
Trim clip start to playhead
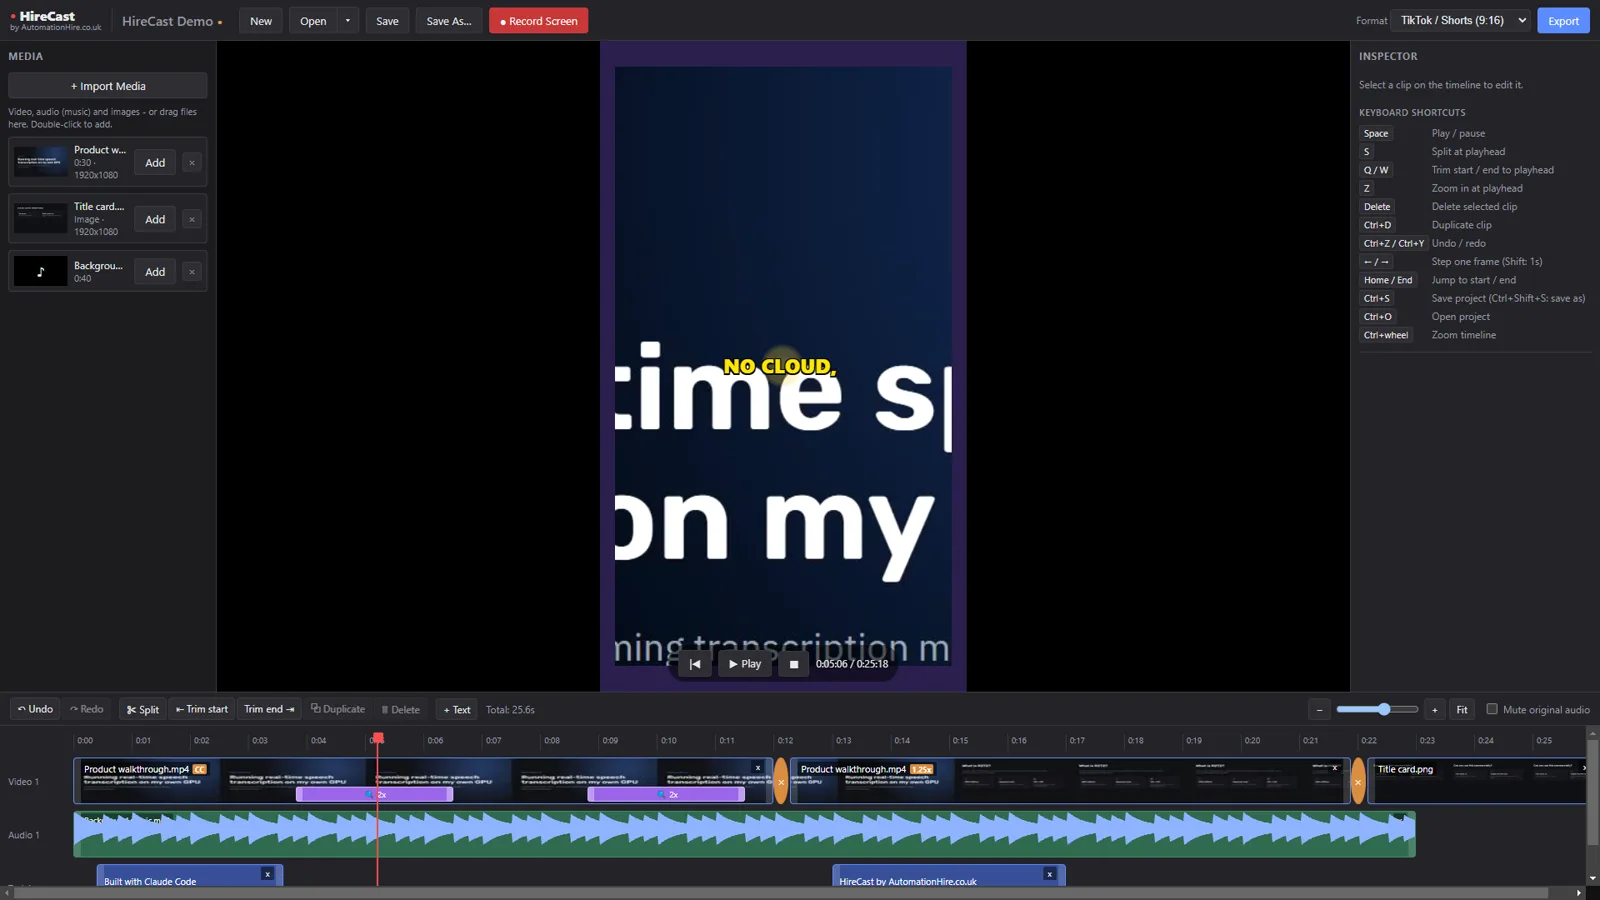tap(202, 710)
